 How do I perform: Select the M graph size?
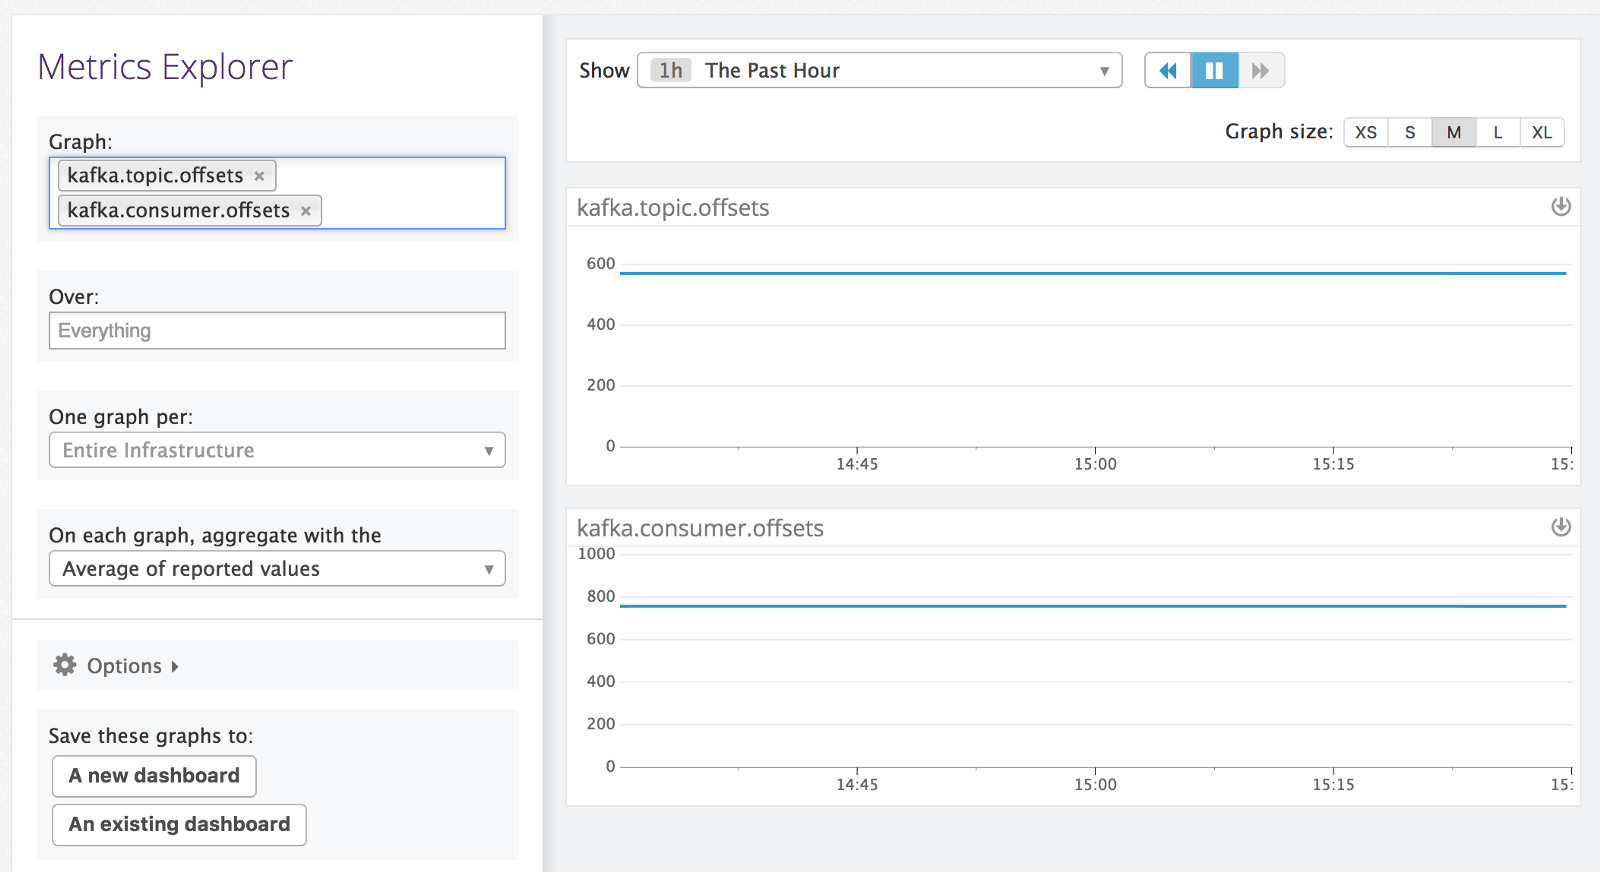point(1453,133)
